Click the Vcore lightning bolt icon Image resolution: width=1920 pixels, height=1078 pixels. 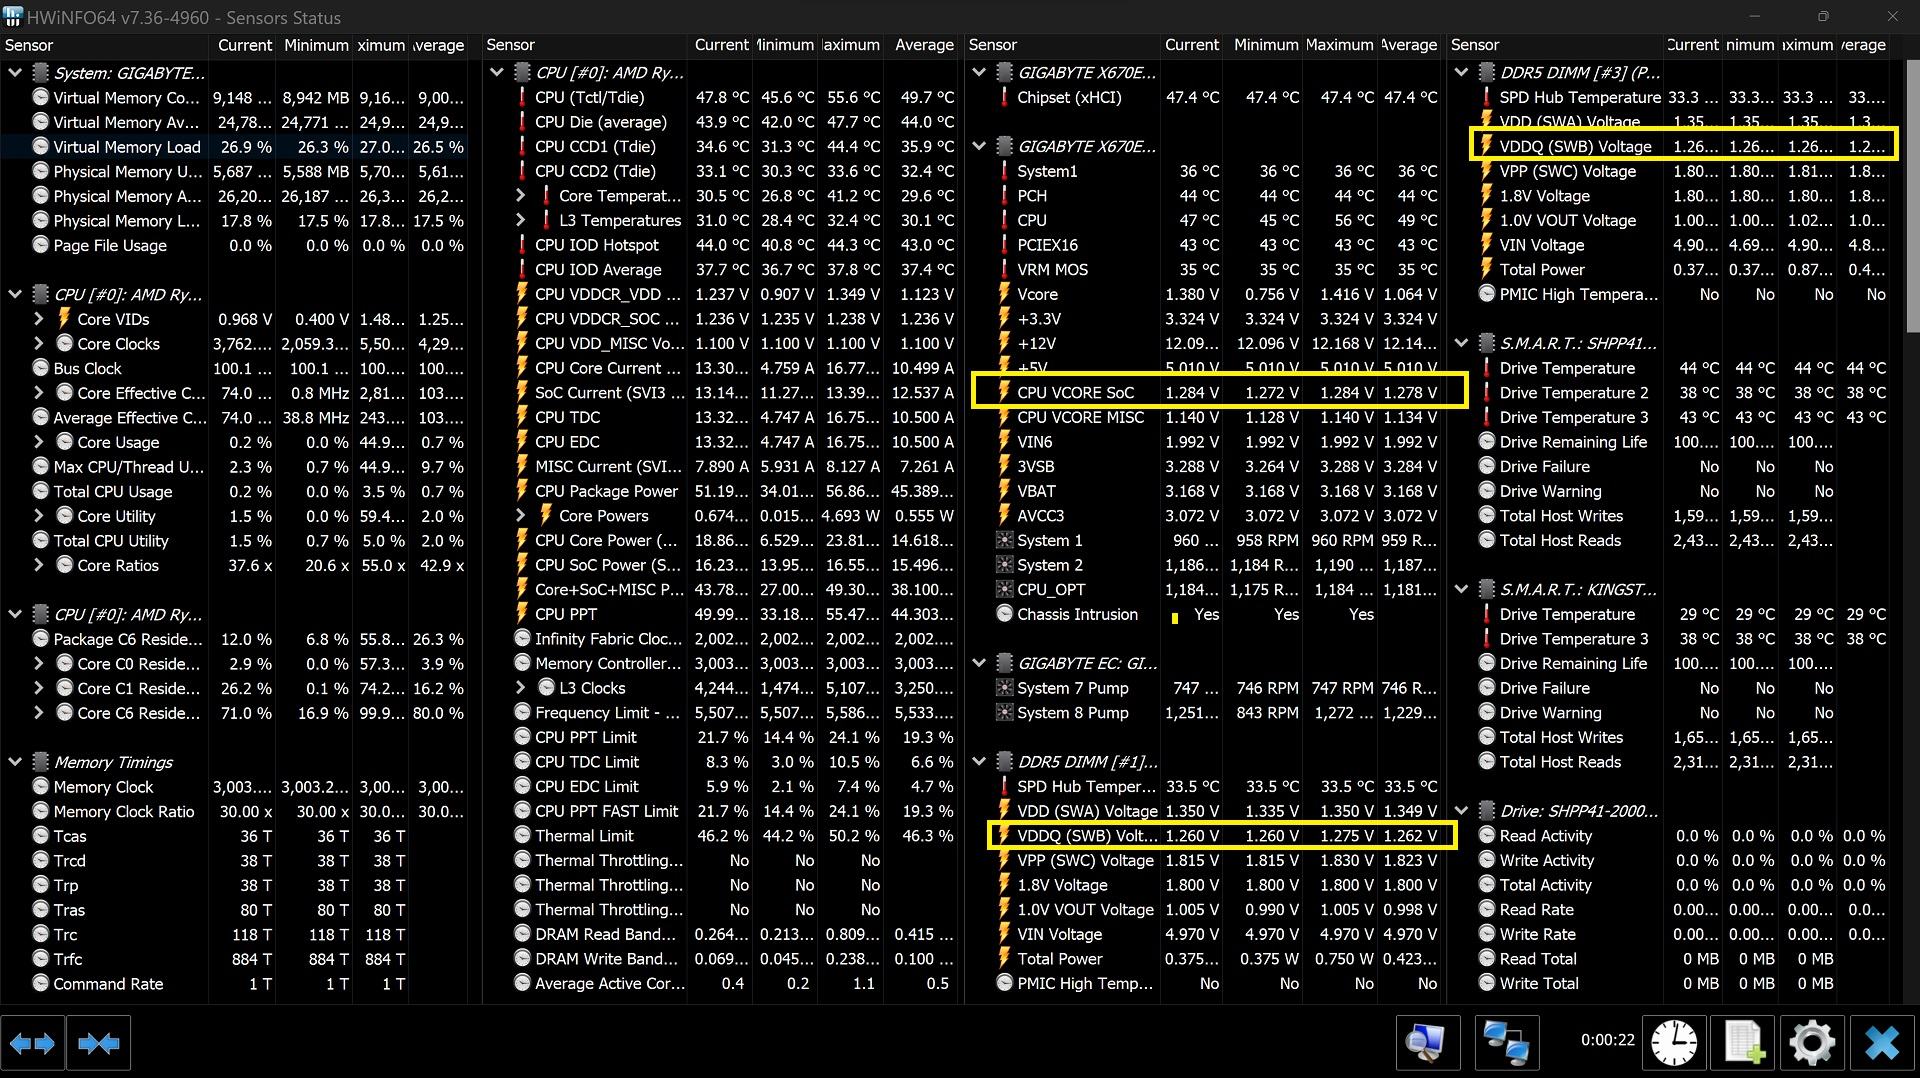pyautogui.click(x=1004, y=294)
